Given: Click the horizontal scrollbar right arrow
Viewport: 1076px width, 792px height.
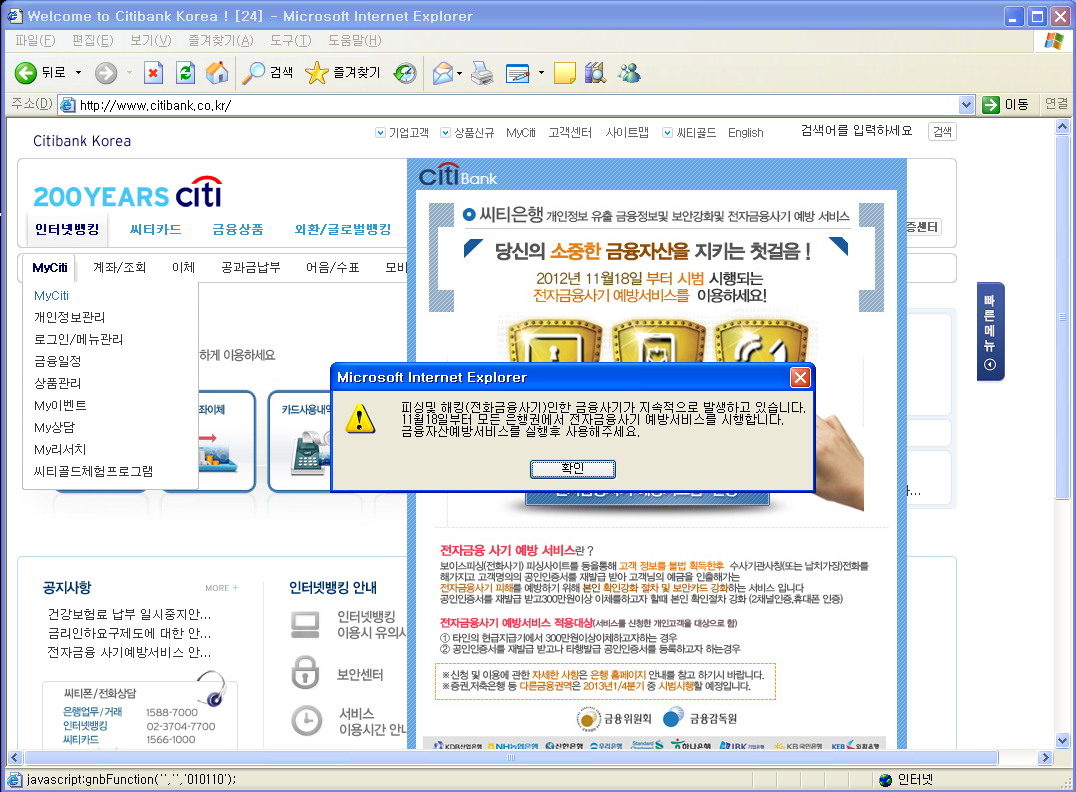Looking at the screenshot, I should pos(1045,758).
